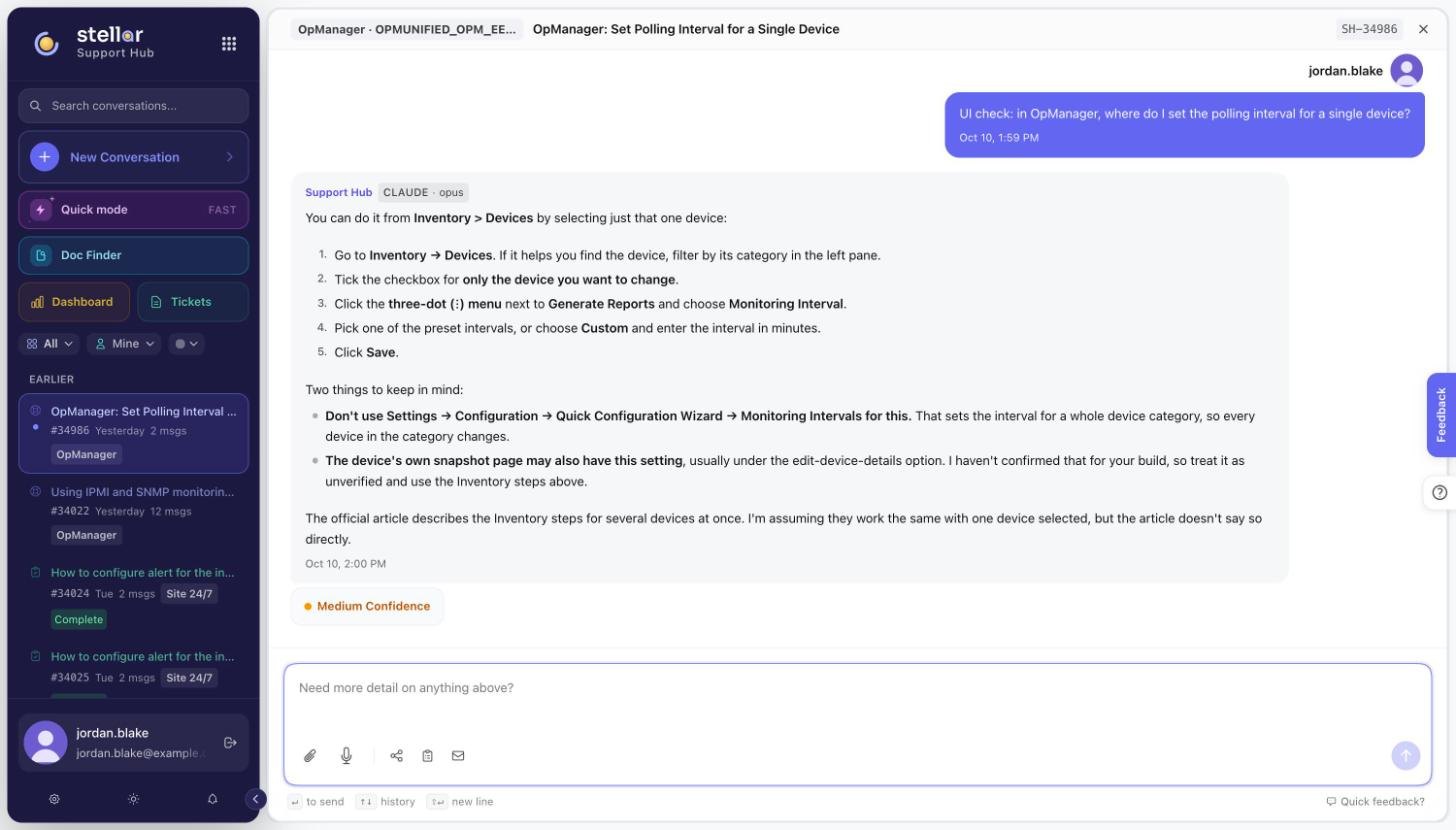Open jordan.blake profile card in sidebar

tap(133, 742)
